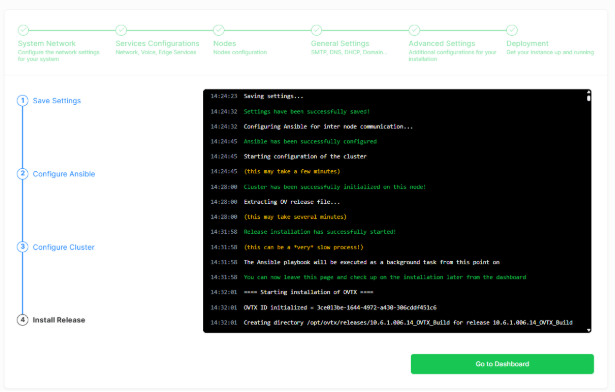615x392 pixels.
Task: Click the Advanced Settings checkmark icon
Action: point(414,30)
